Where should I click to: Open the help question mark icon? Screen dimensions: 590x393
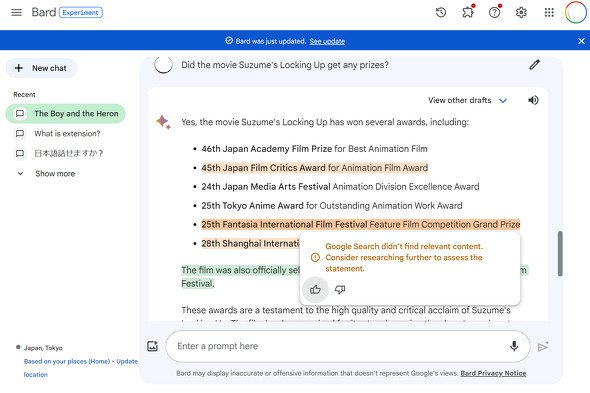click(x=495, y=12)
